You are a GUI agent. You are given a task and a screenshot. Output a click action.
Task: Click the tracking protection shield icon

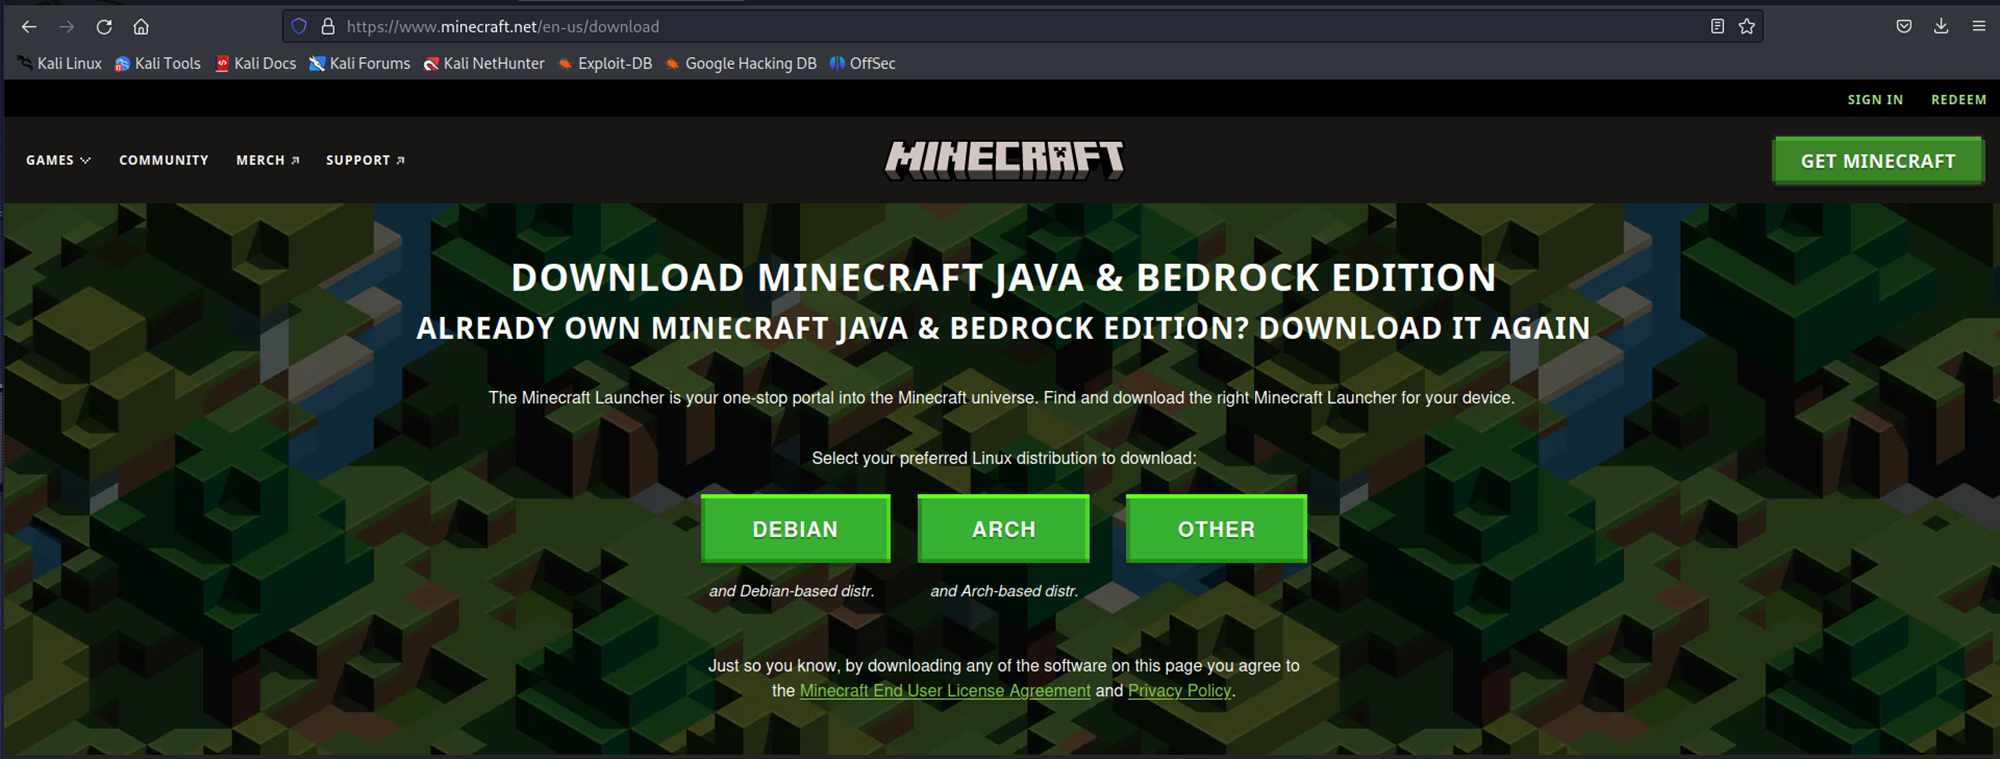(x=299, y=27)
